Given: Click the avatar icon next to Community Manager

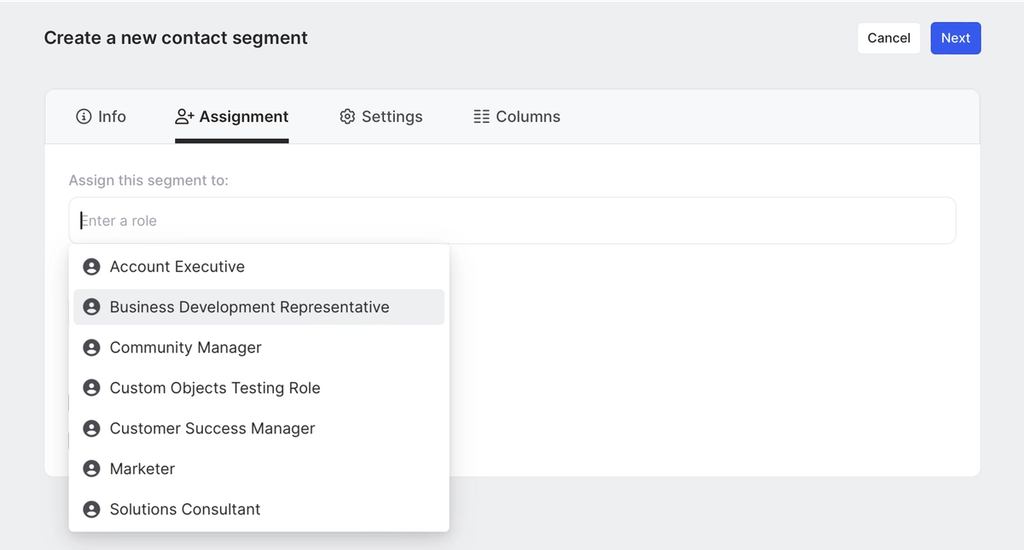Looking at the screenshot, I should click(x=91, y=348).
